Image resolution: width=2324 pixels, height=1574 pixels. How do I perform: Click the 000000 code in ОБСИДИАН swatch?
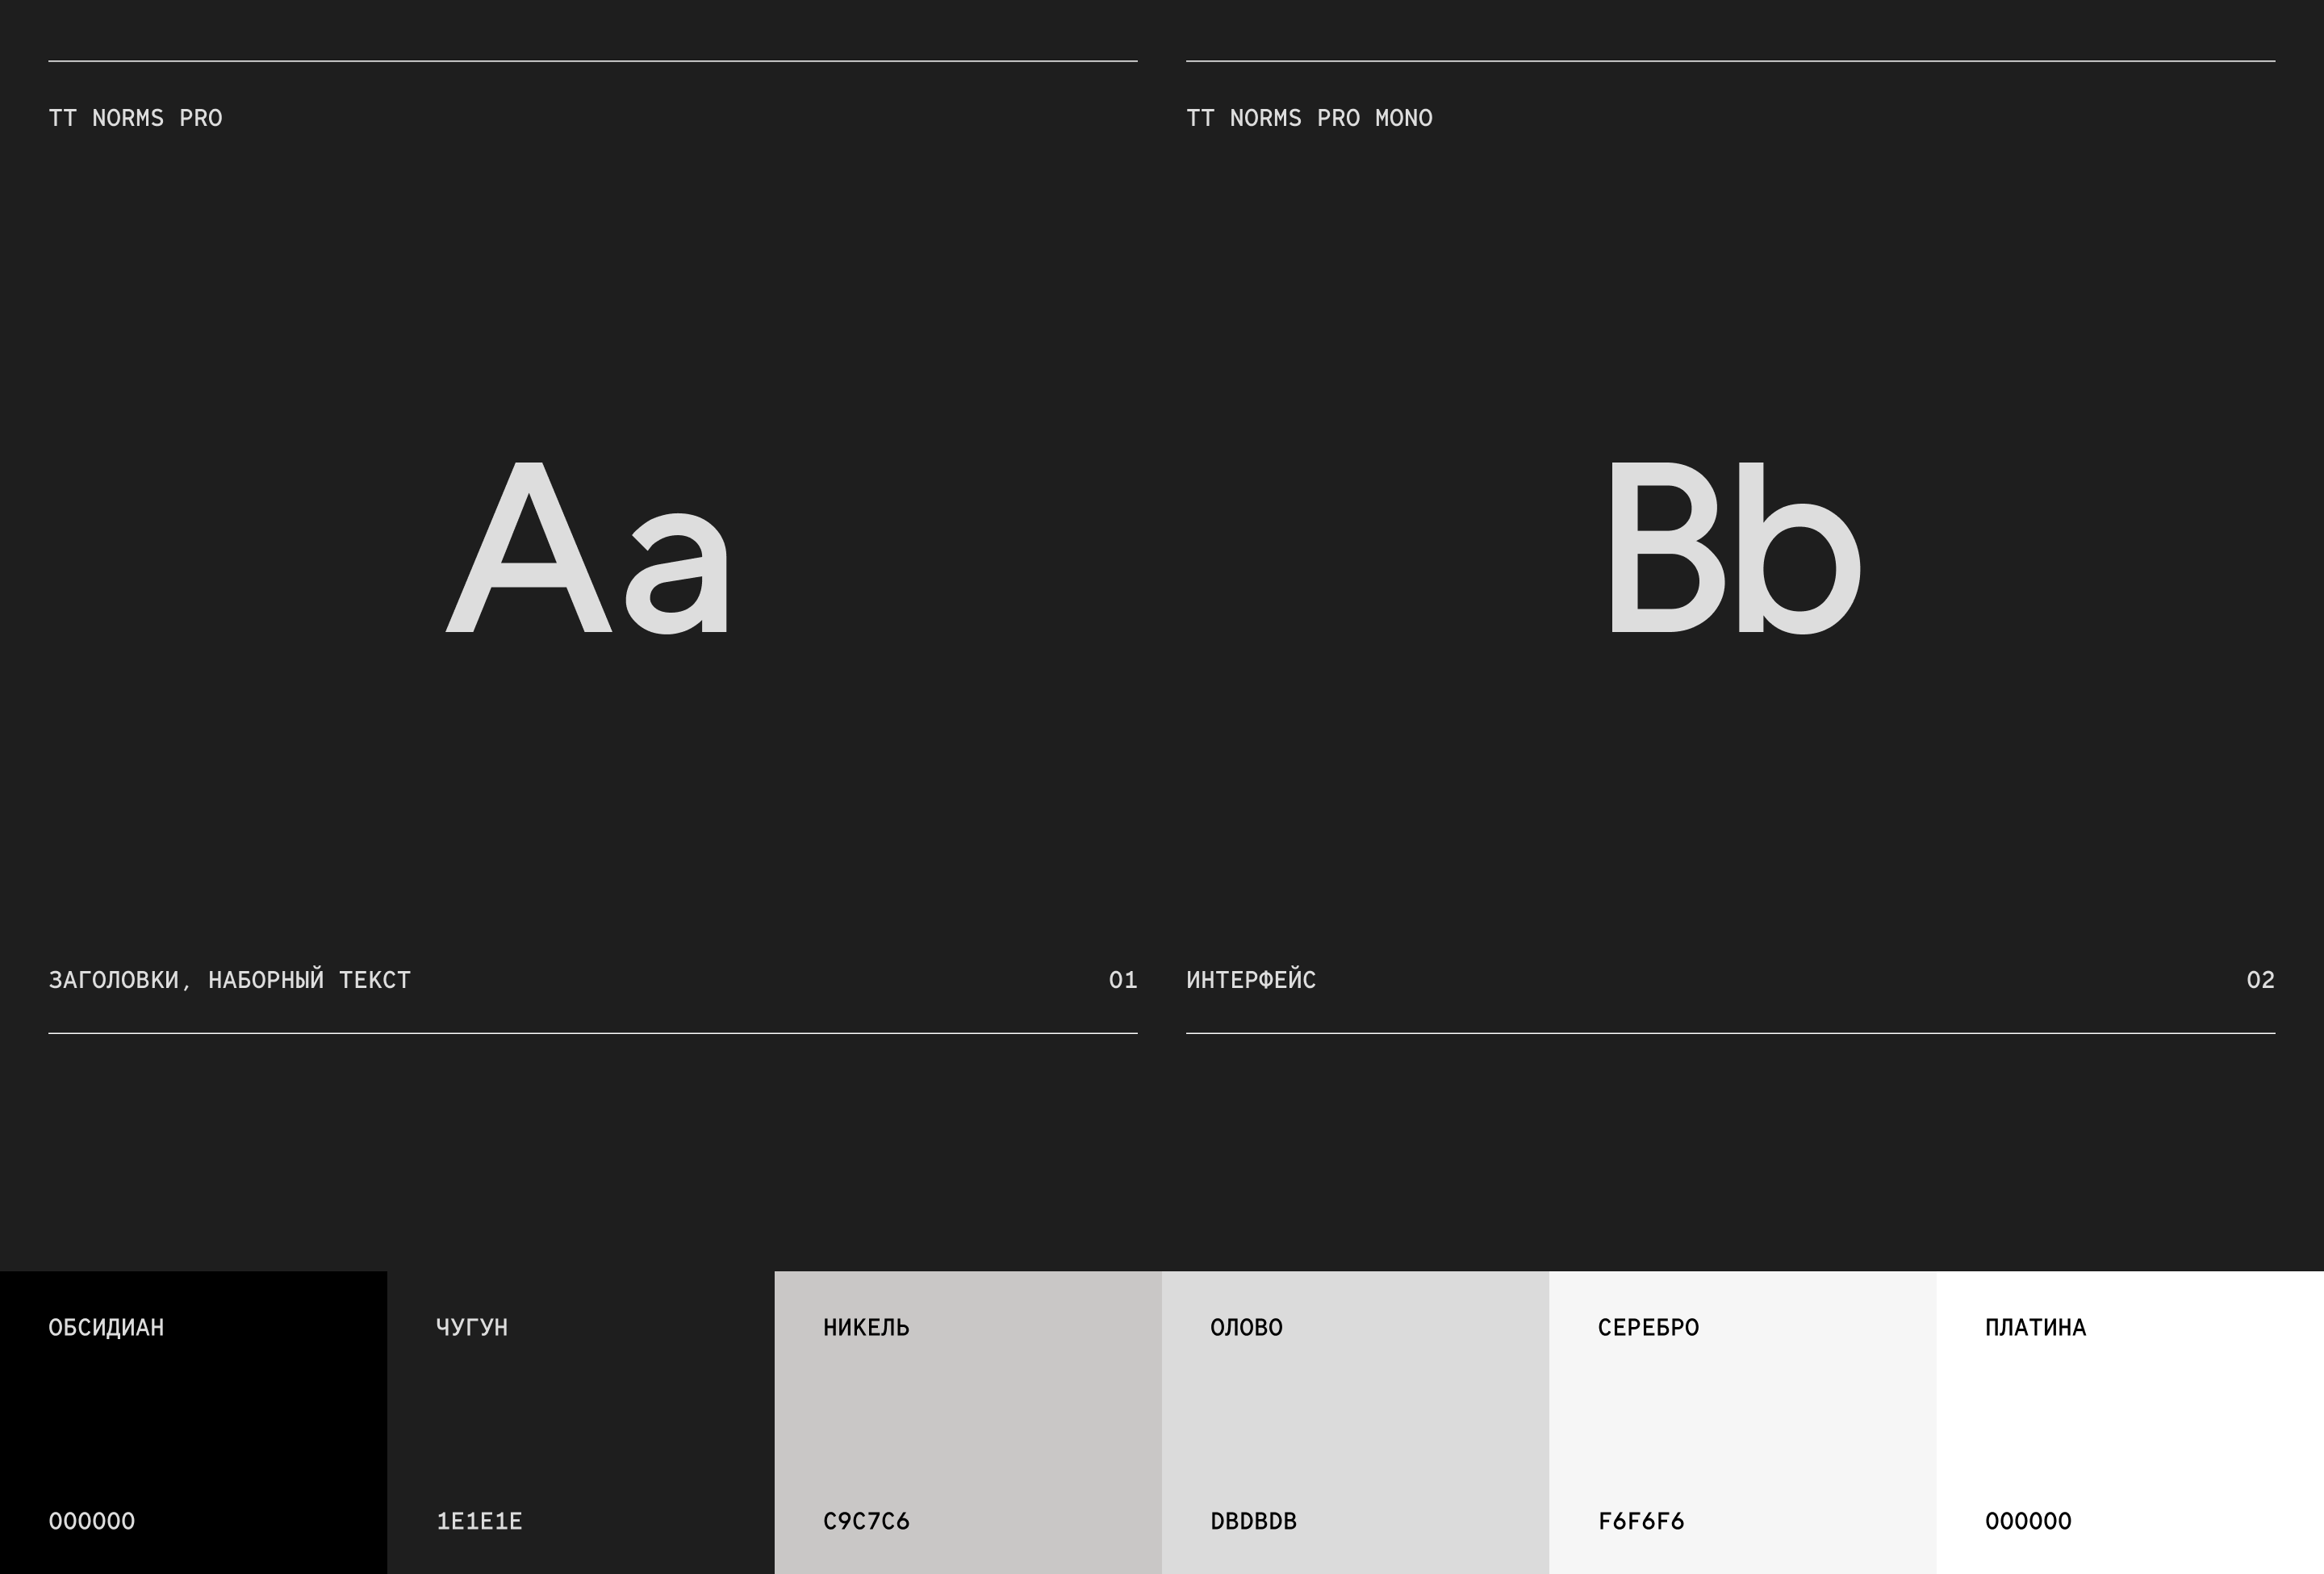coord(92,1521)
